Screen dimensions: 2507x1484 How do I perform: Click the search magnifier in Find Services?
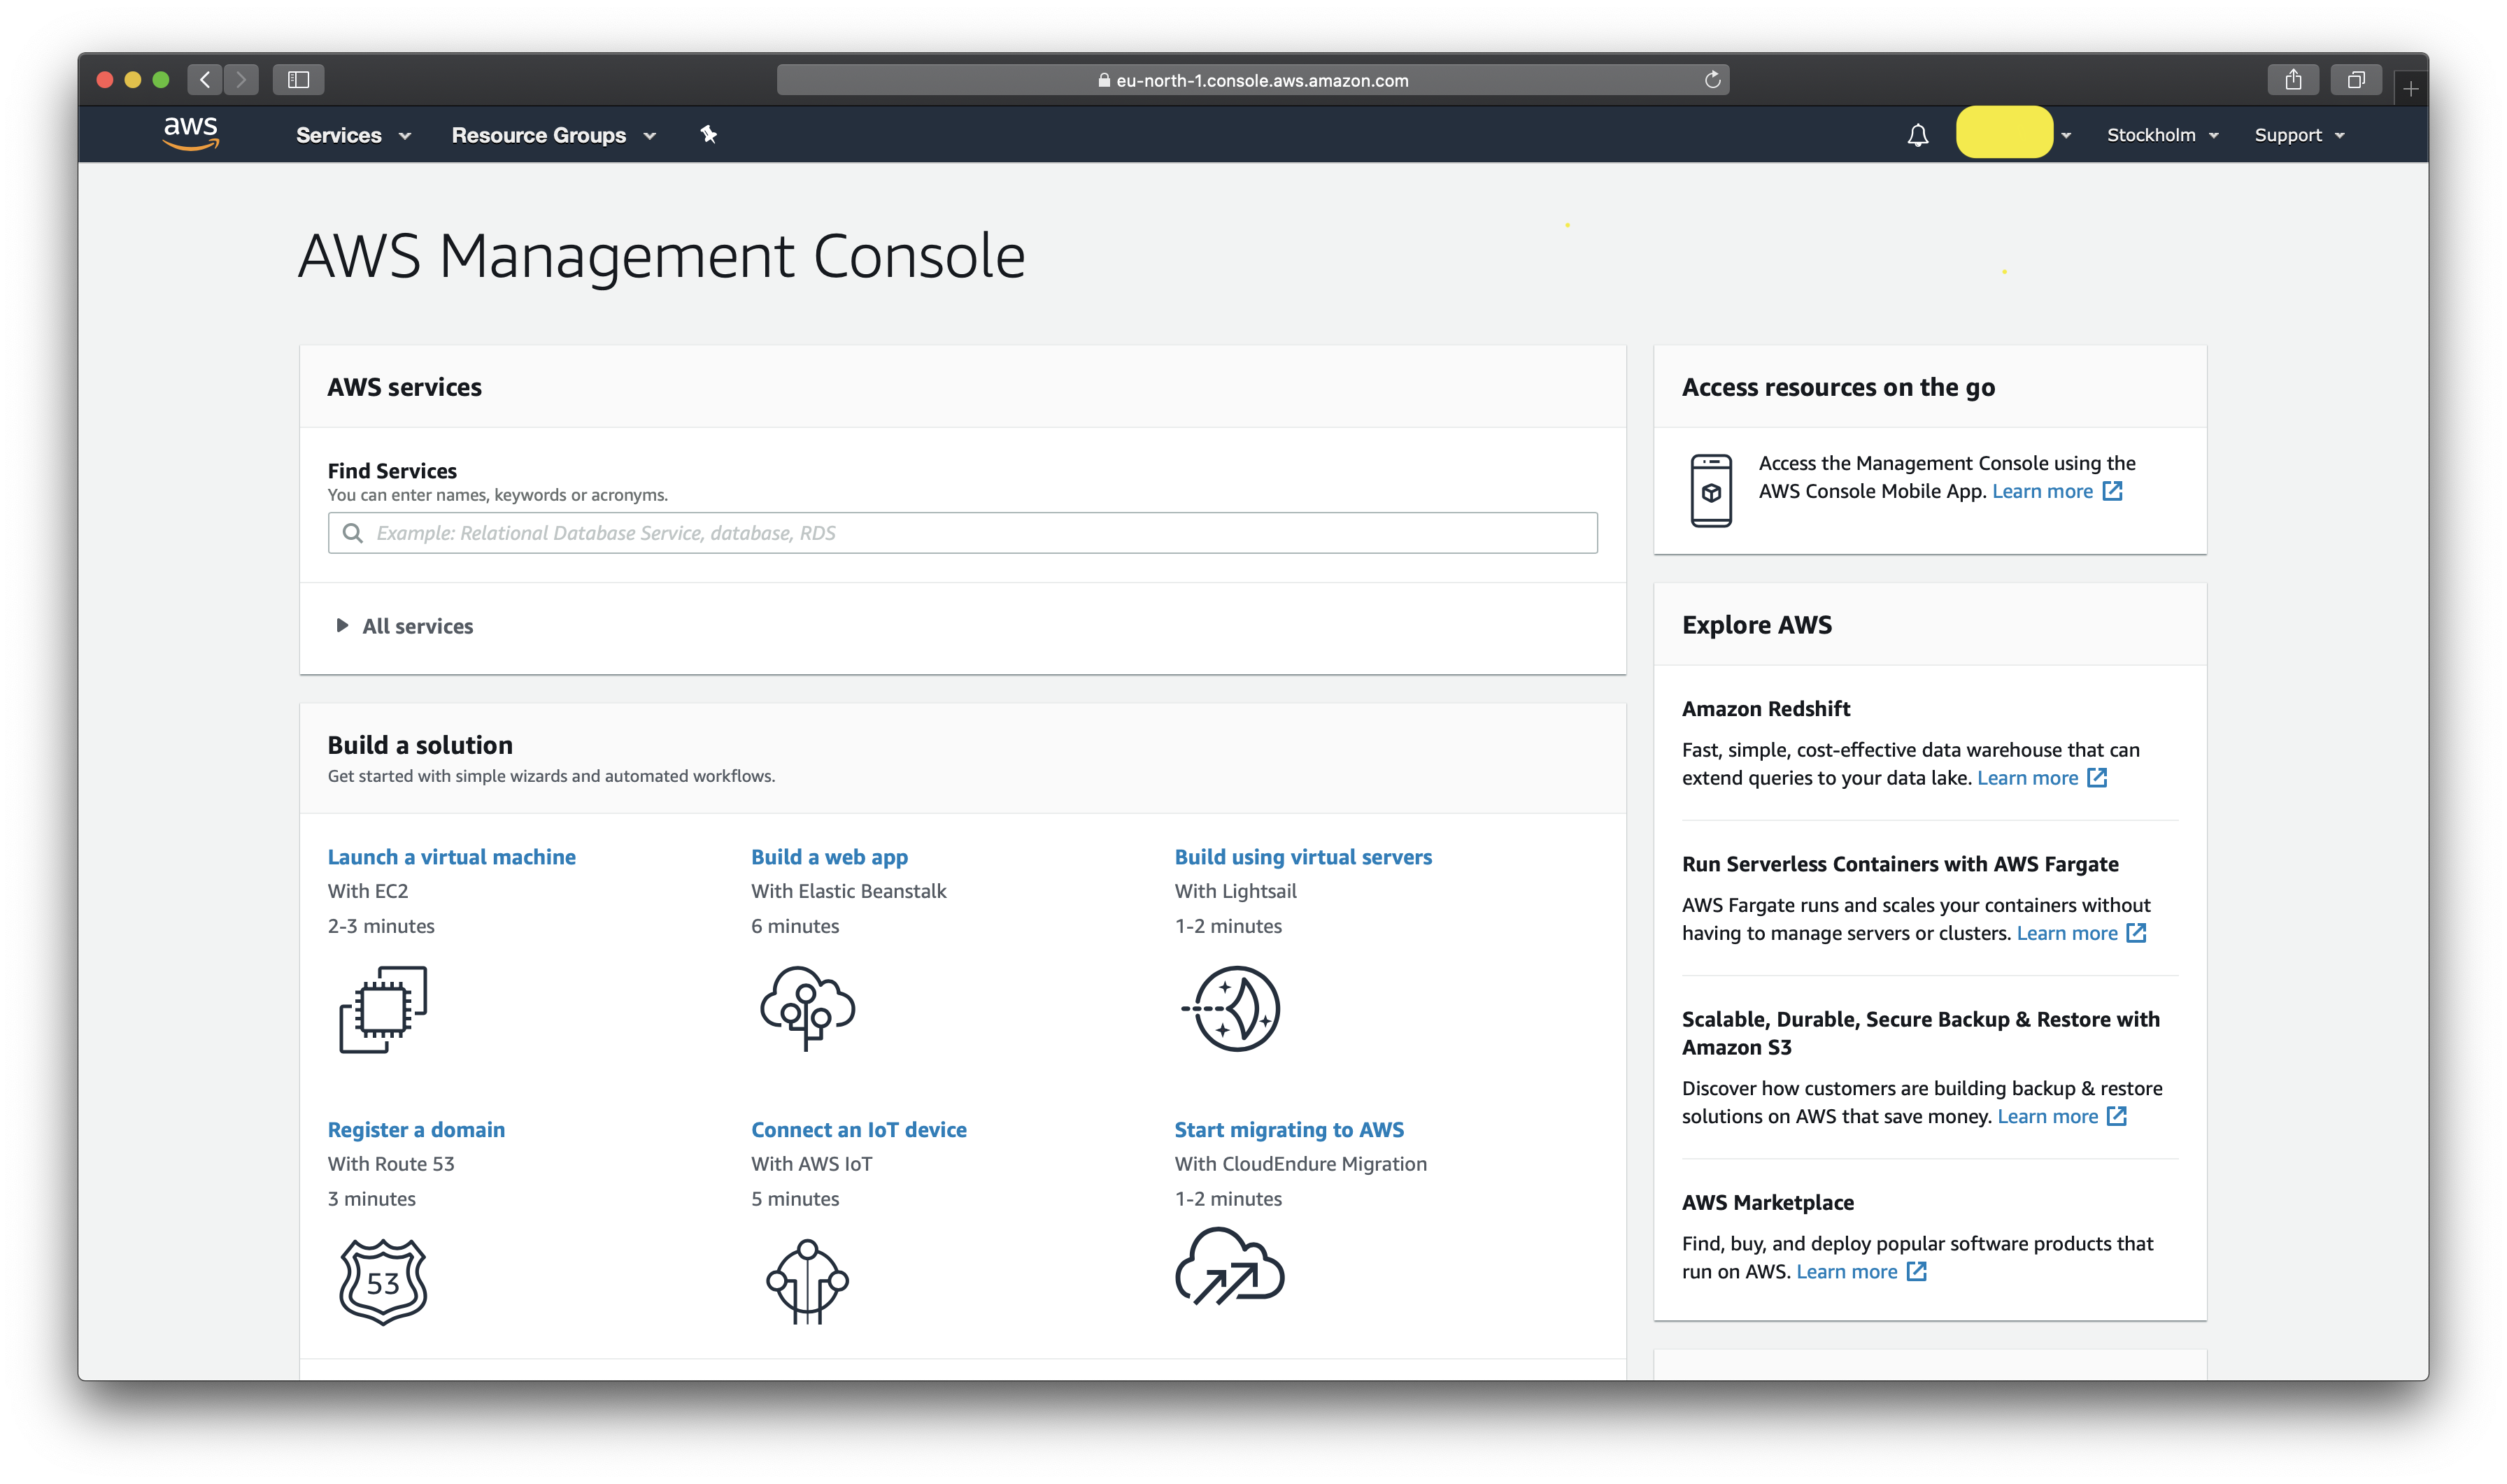(352, 533)
